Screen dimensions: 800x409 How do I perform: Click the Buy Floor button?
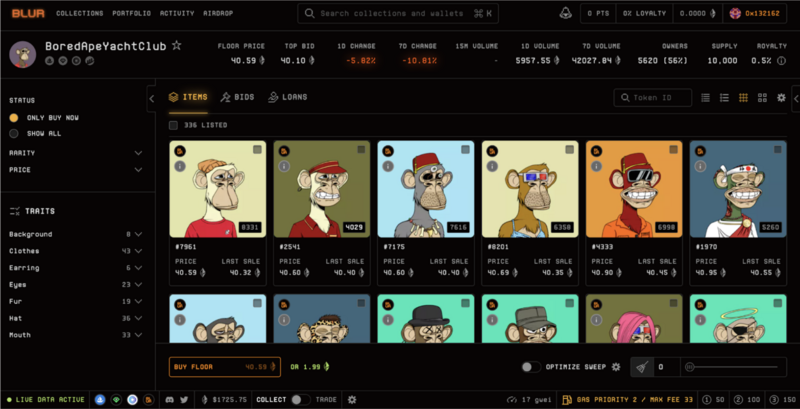pyautogui.click(x=223, y=367)
